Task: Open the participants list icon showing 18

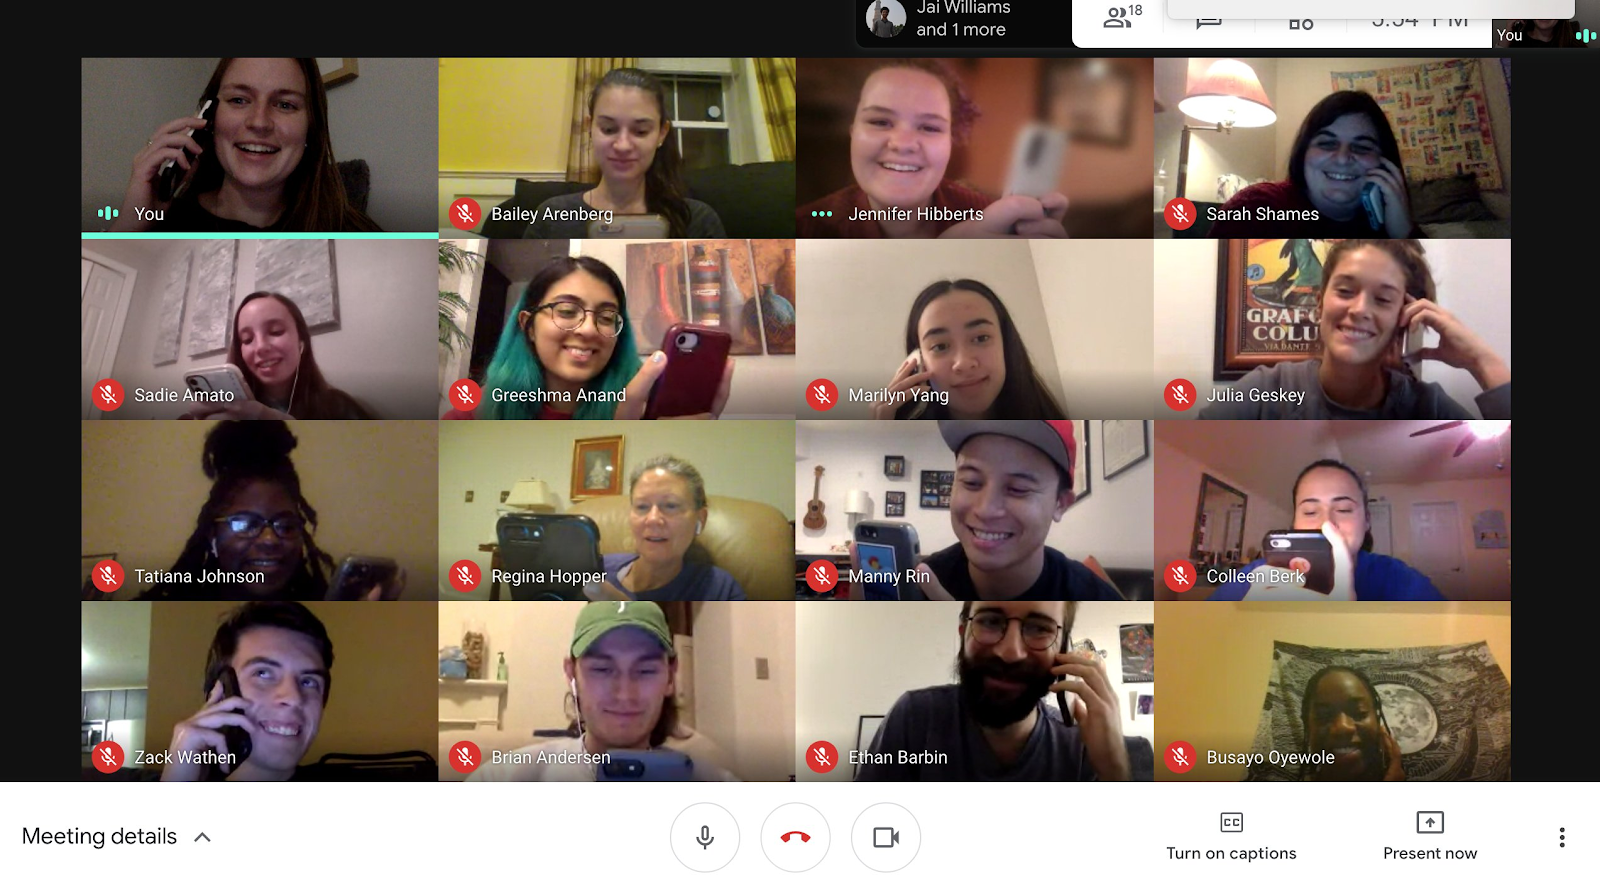Action: click(1122, 17)
